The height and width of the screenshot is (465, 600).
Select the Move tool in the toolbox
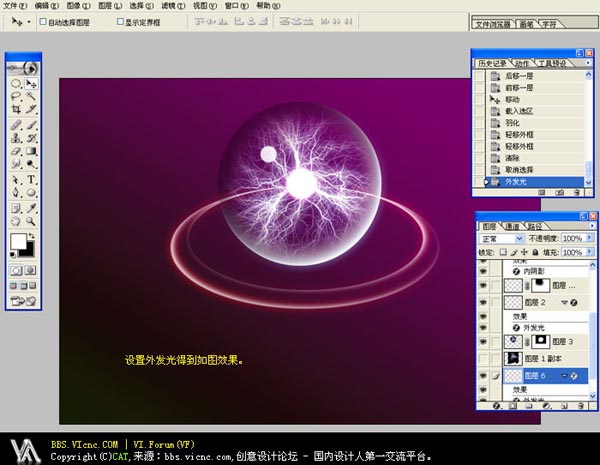coord(31,84)
